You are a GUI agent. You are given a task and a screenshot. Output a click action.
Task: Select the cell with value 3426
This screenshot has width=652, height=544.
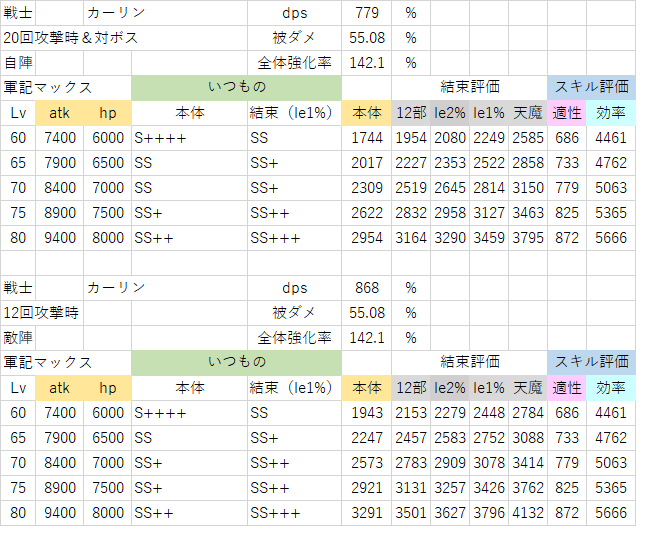tap(489, 488)
